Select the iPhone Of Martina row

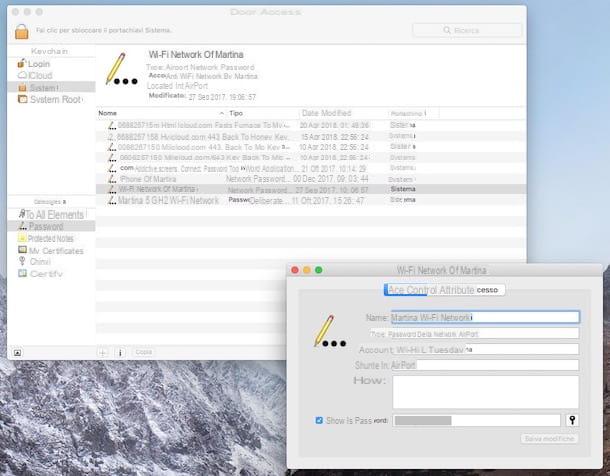pos(311,179)
